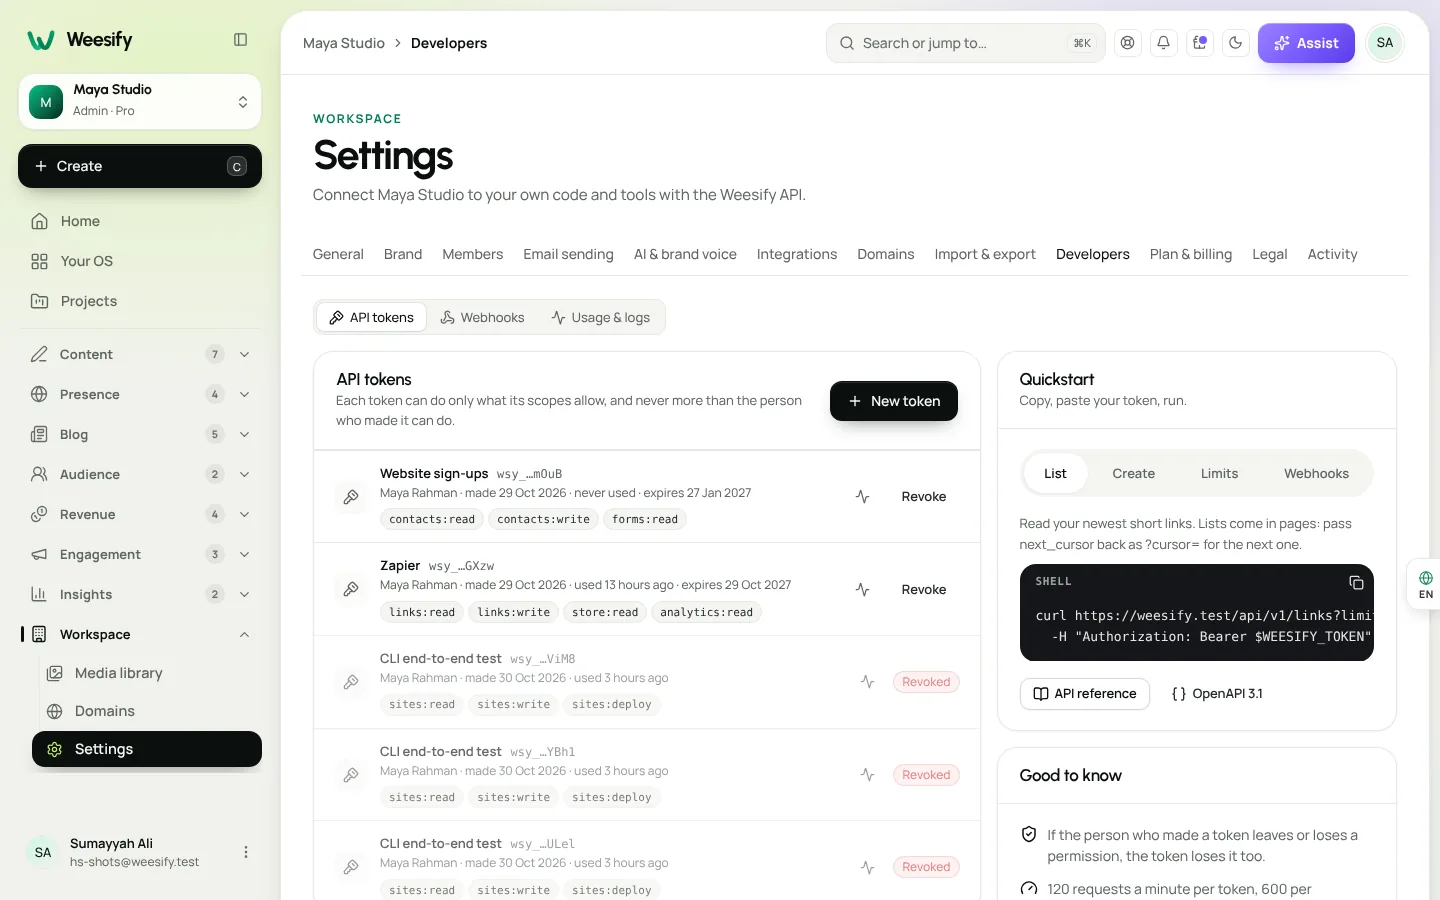
Task: Expand the Content section
Action: pos(140,354)
